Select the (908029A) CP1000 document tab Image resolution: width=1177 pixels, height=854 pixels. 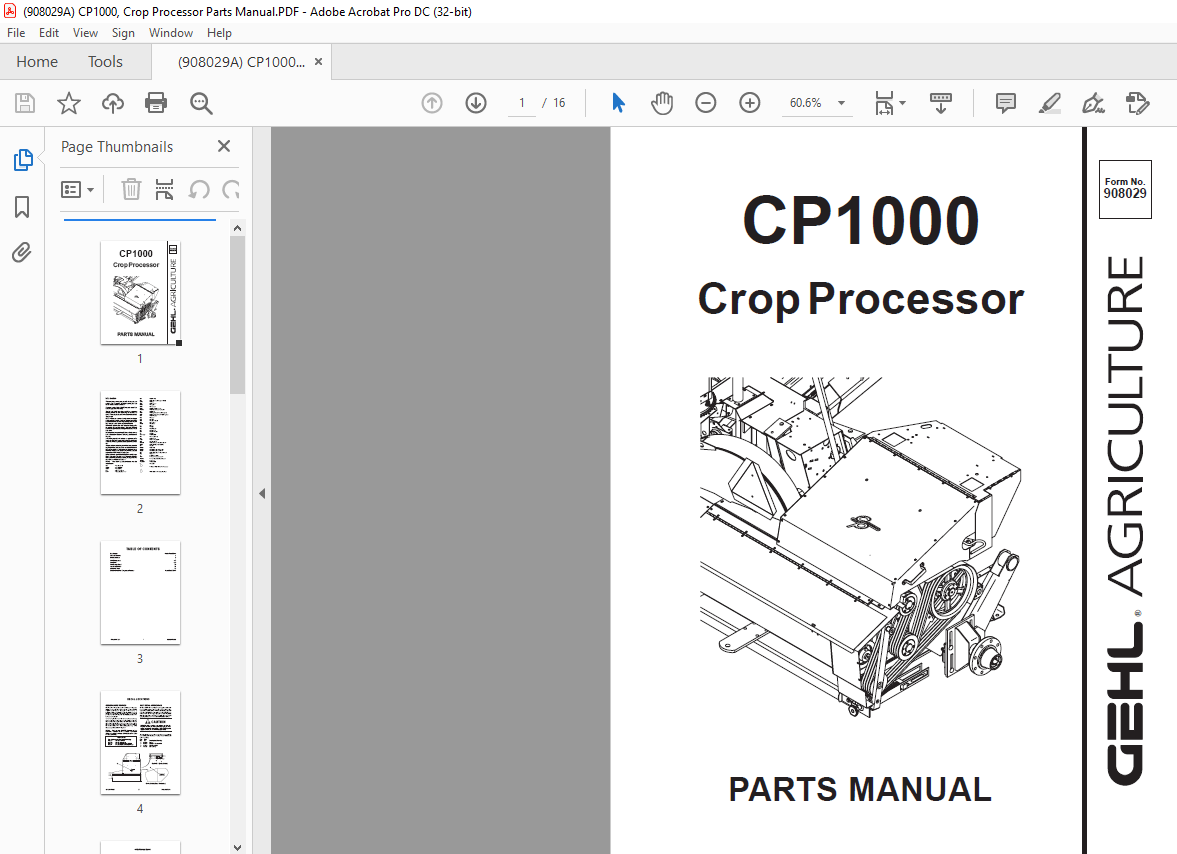[241, 62]
